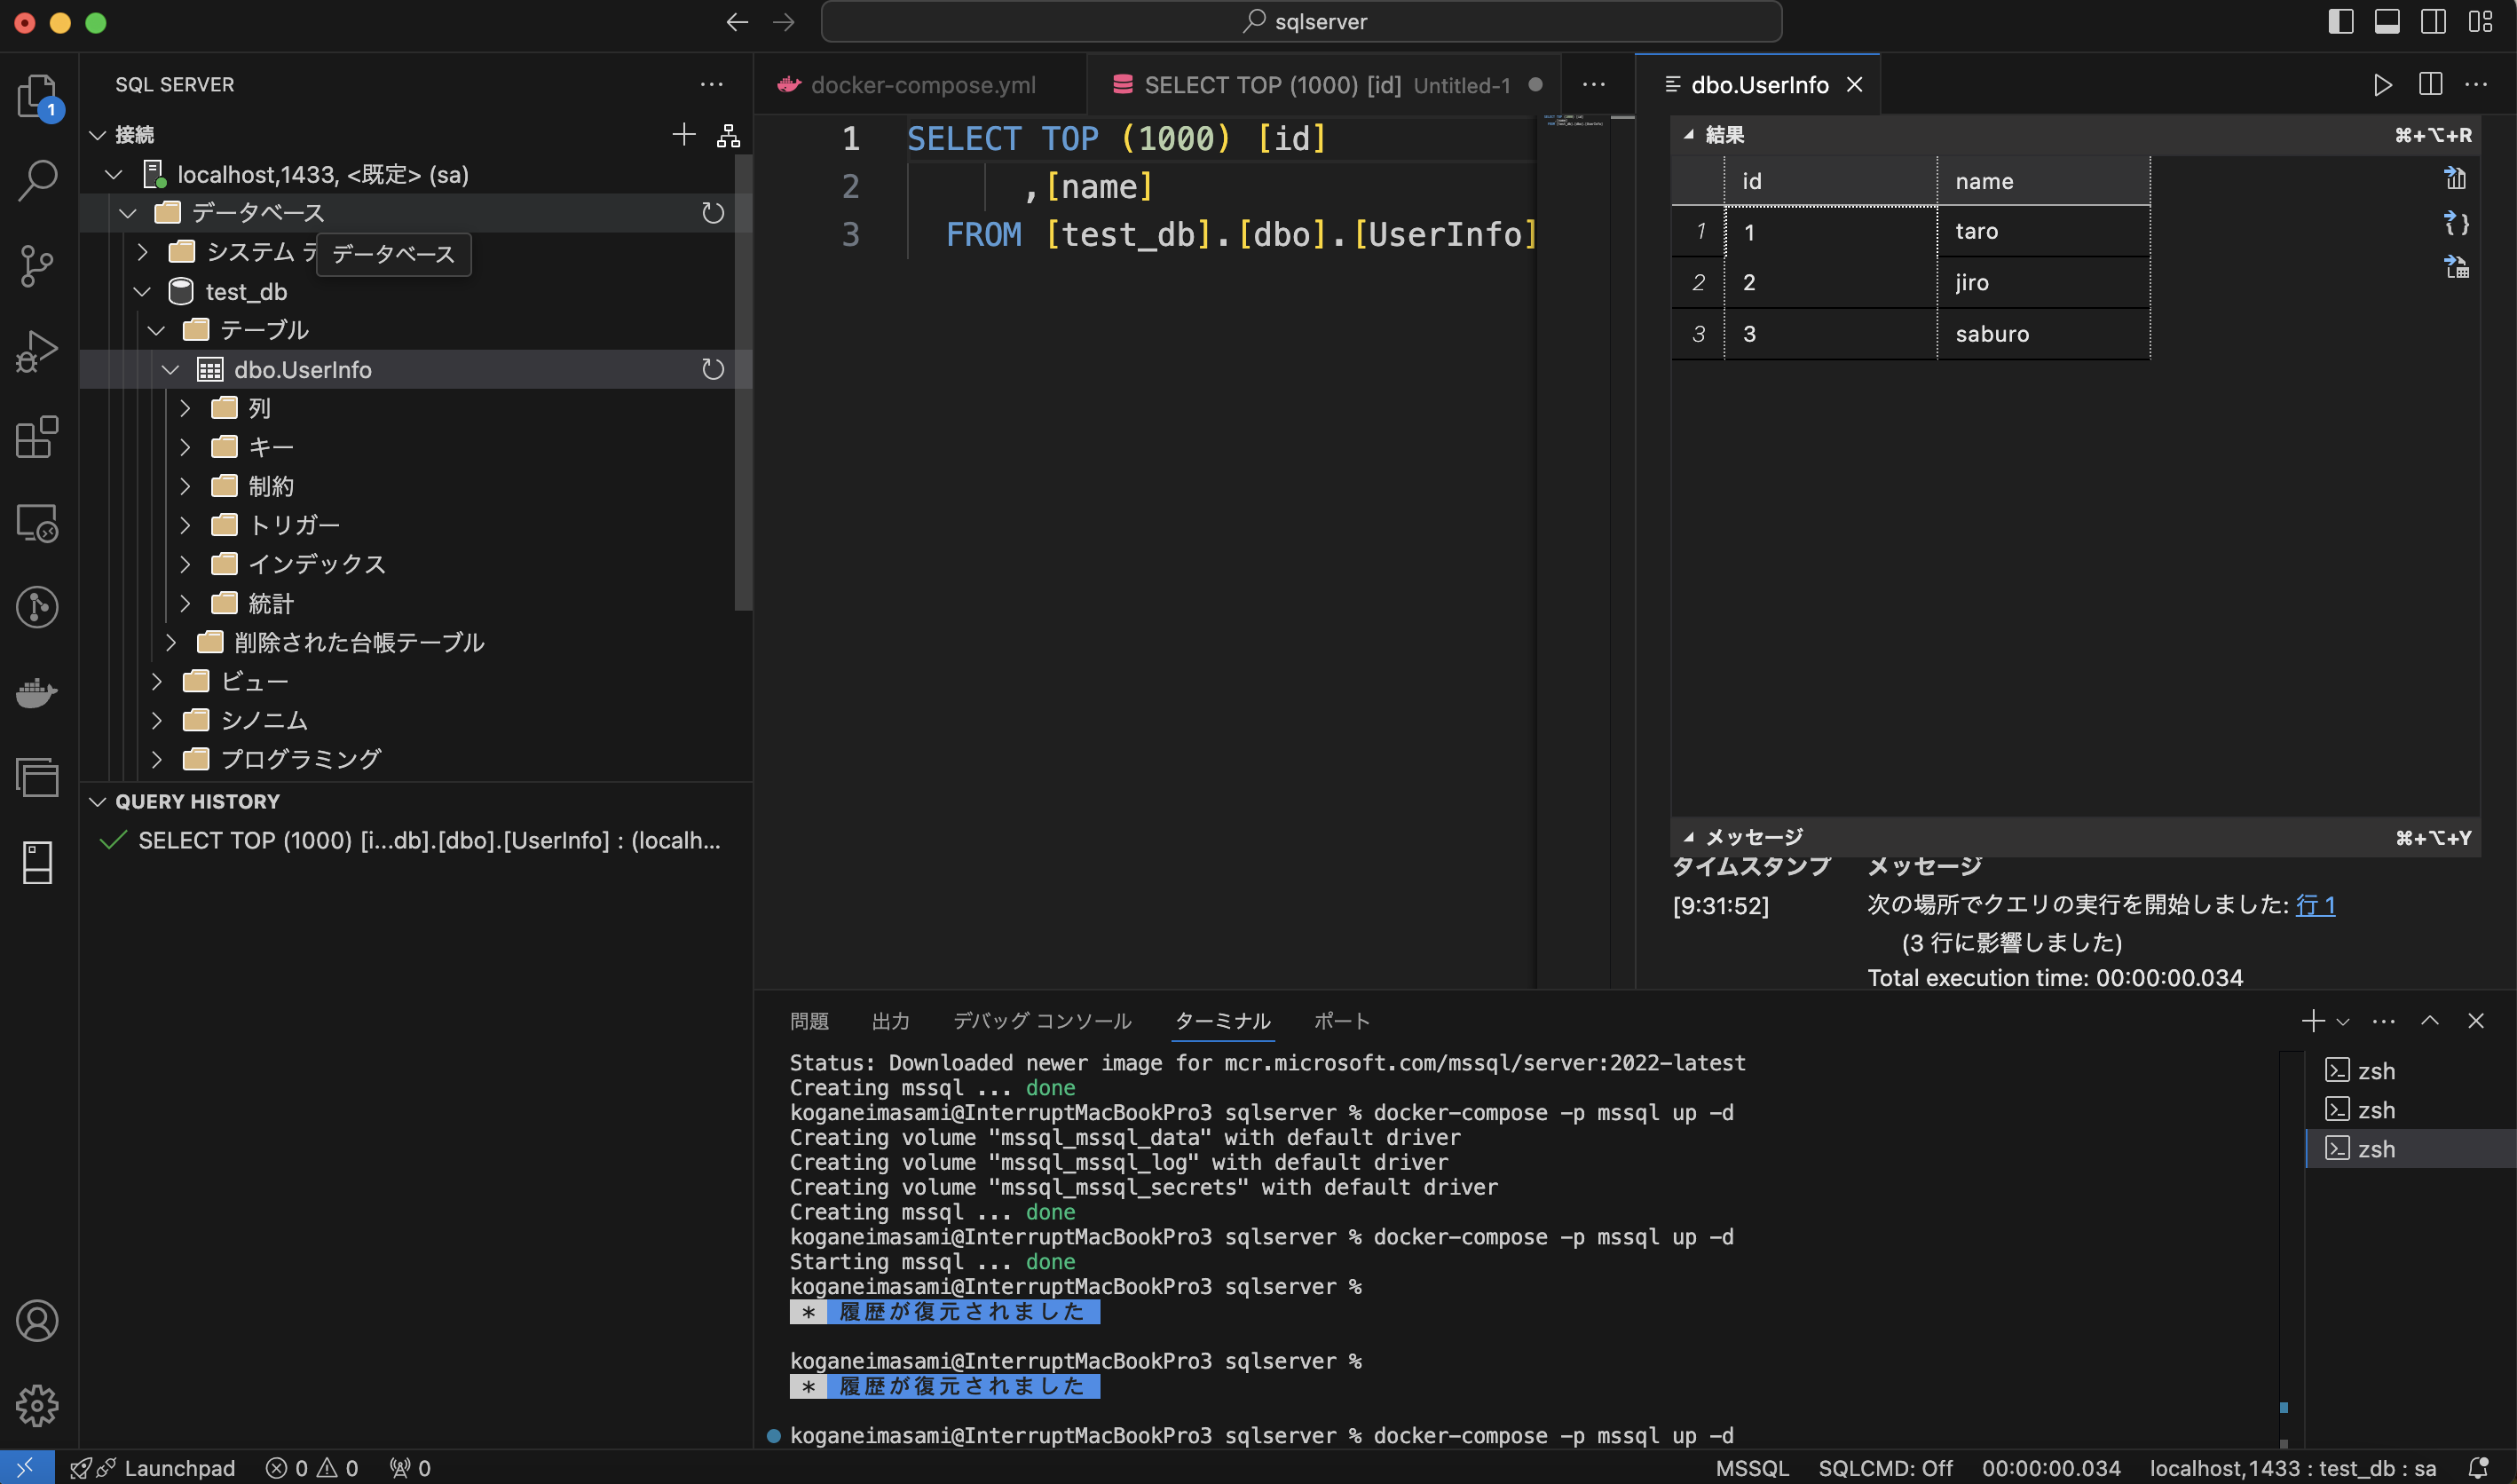
Task: Open the 出力 panel tab
Action: pyautogui.click(x=891, y=1021)
